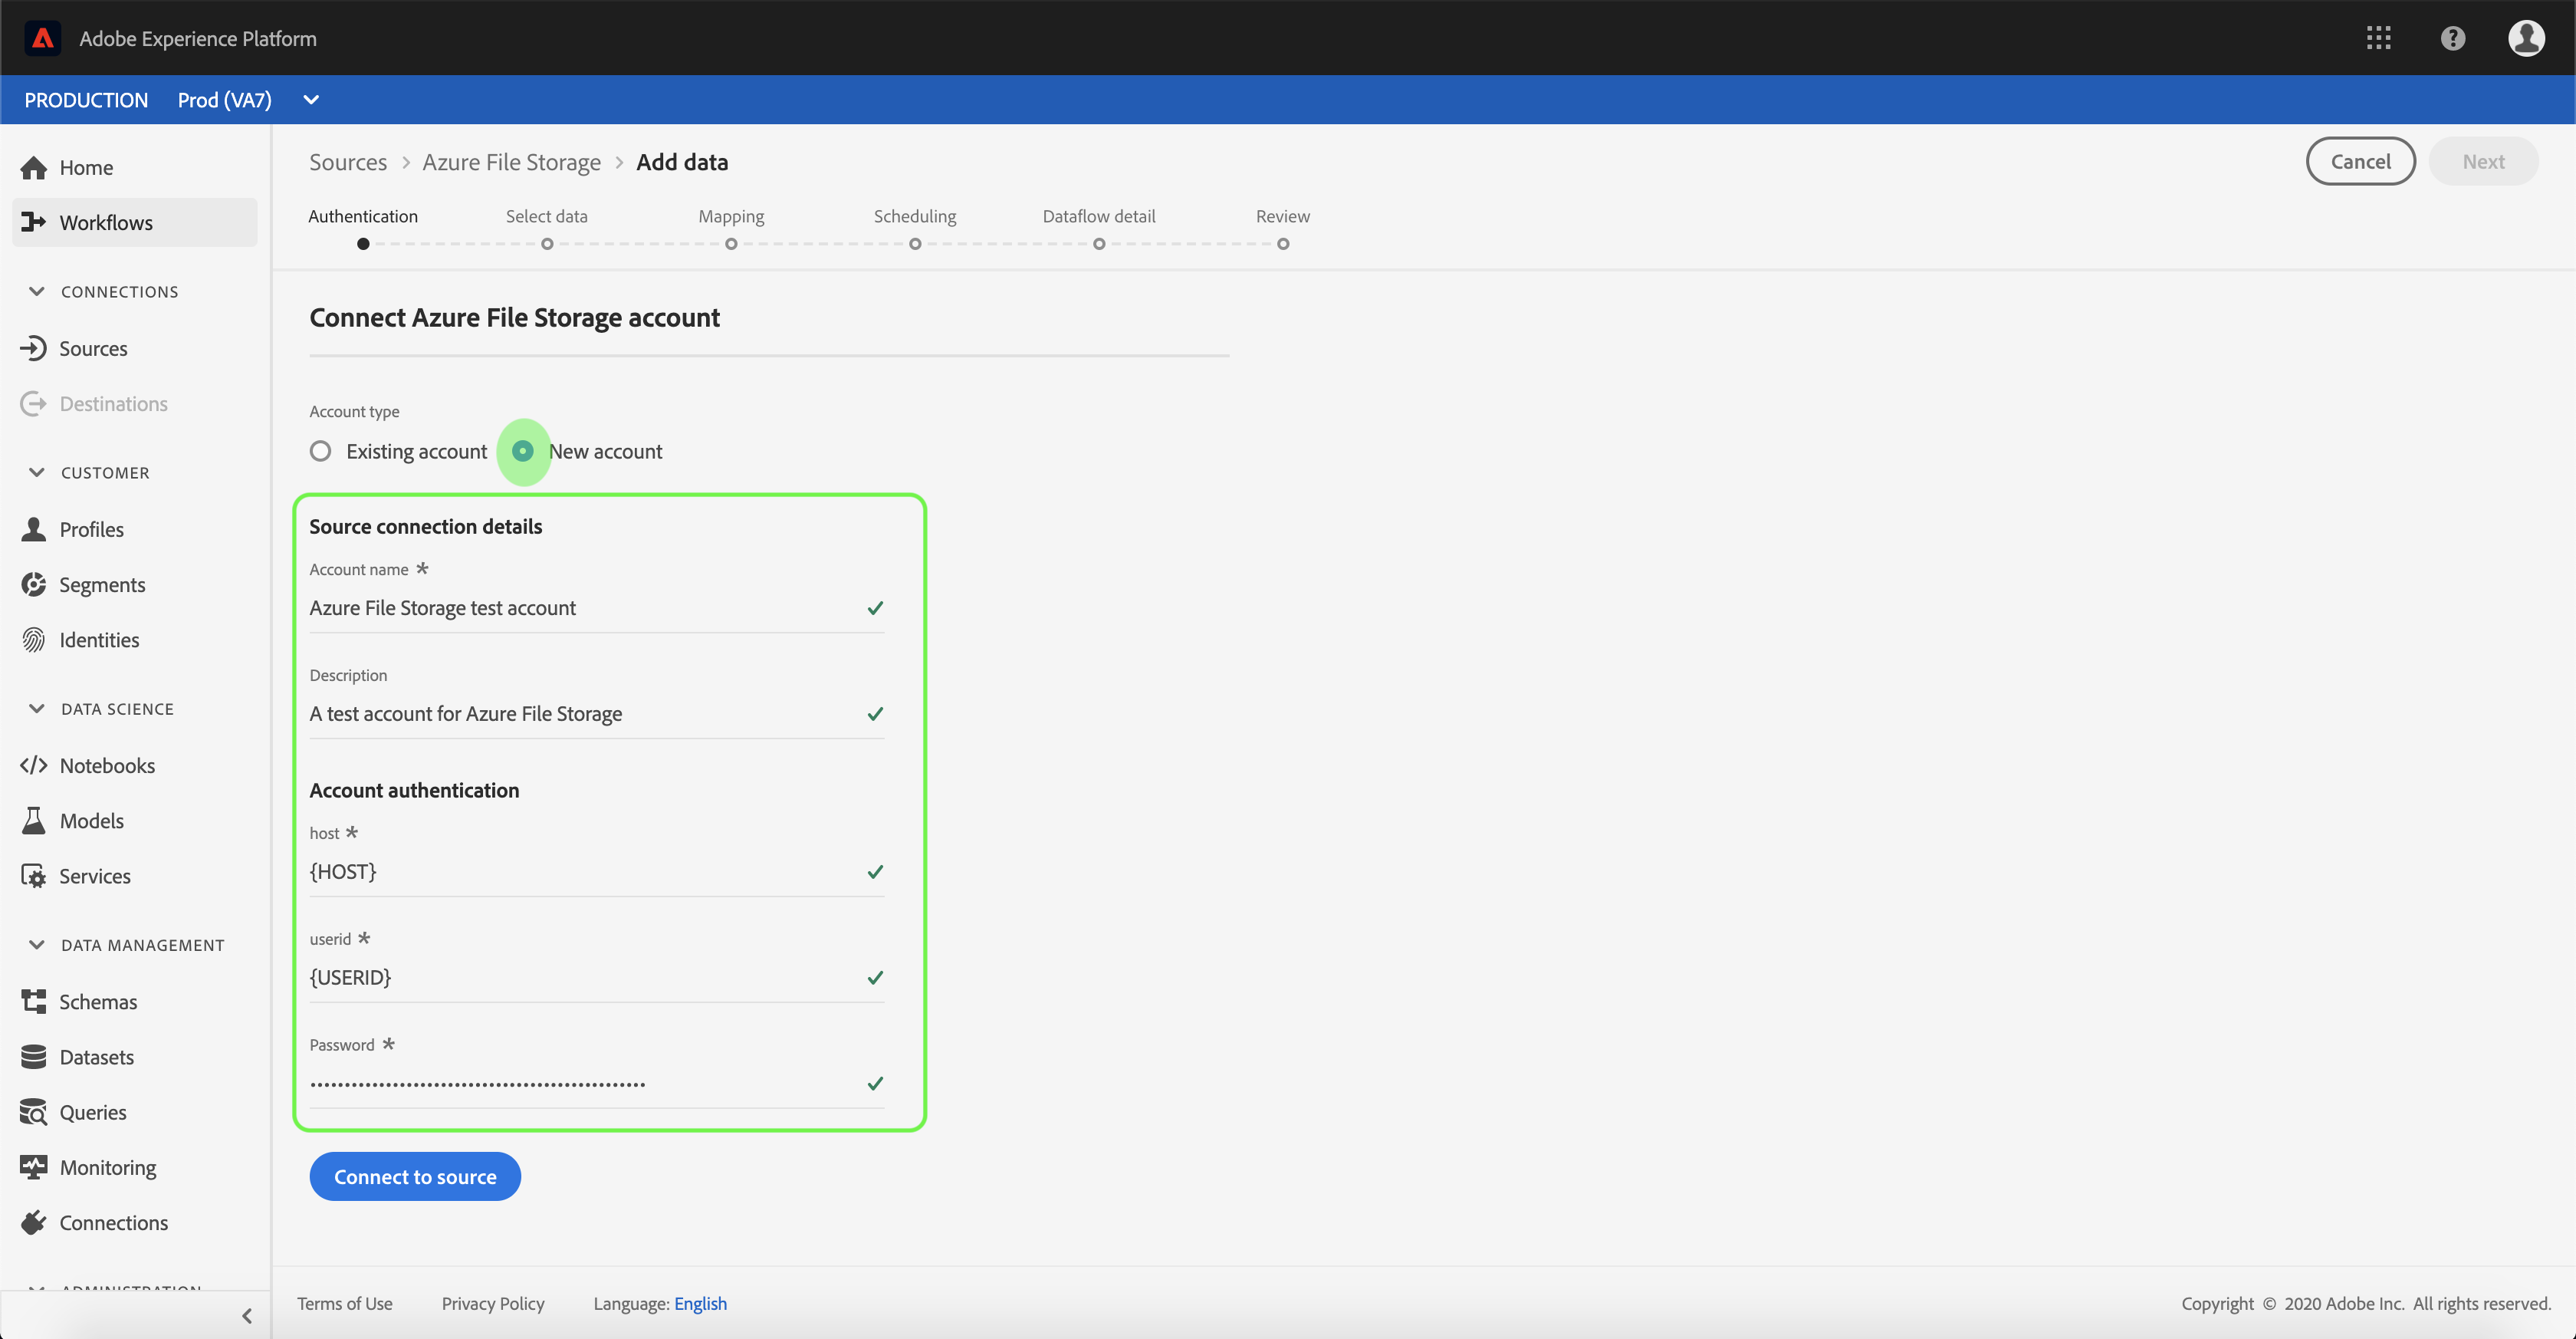Image resolution: width=2576 pixels, height=1339 pixels.
Task: Collapse the Data Science section
Action: click(37, 708)
